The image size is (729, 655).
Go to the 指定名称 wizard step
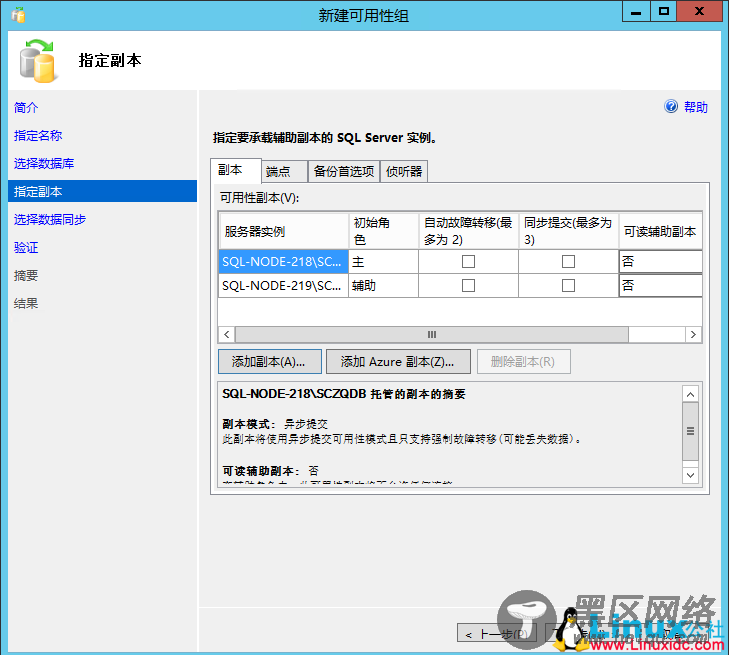point(38,135)
